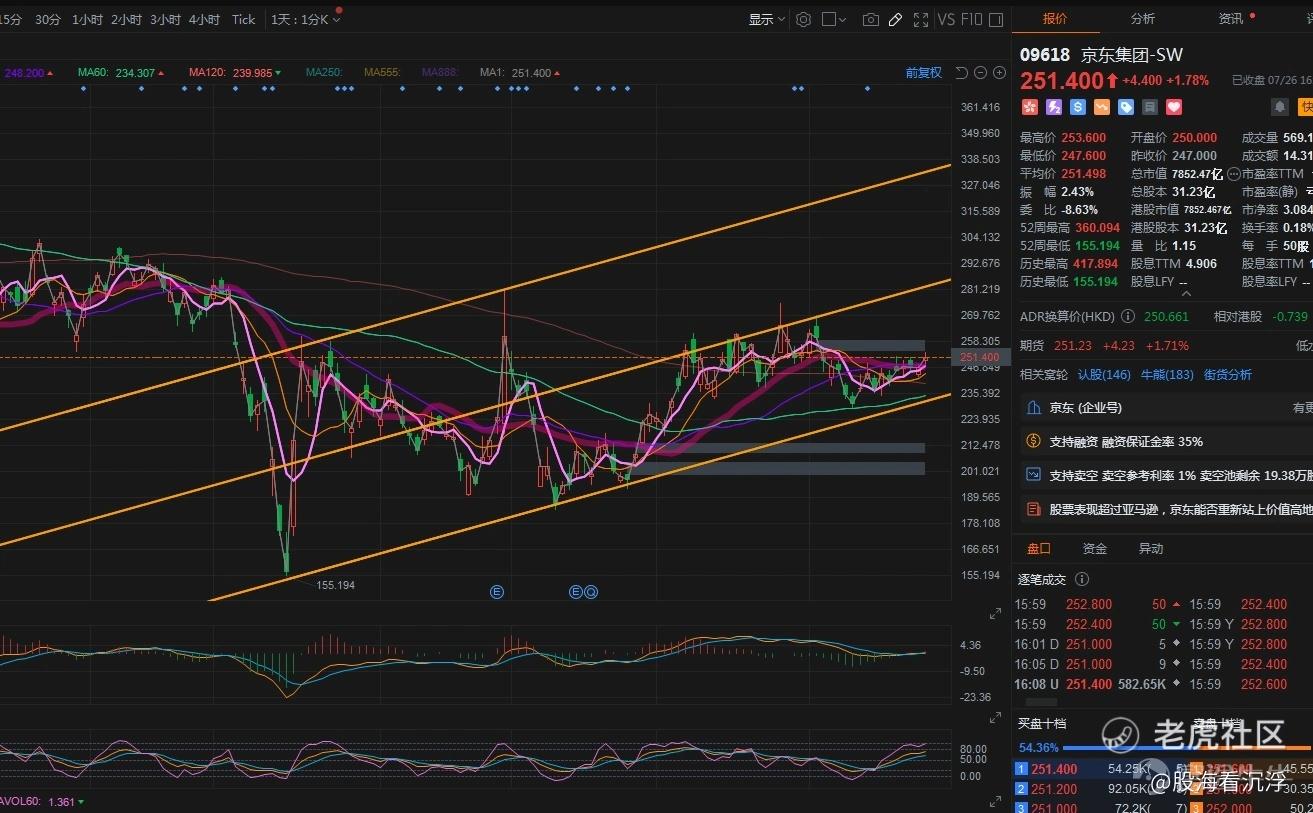Click the VOL60 indicator label
Viewport: 1313px width, 813px height.
[x=21, y=802]
